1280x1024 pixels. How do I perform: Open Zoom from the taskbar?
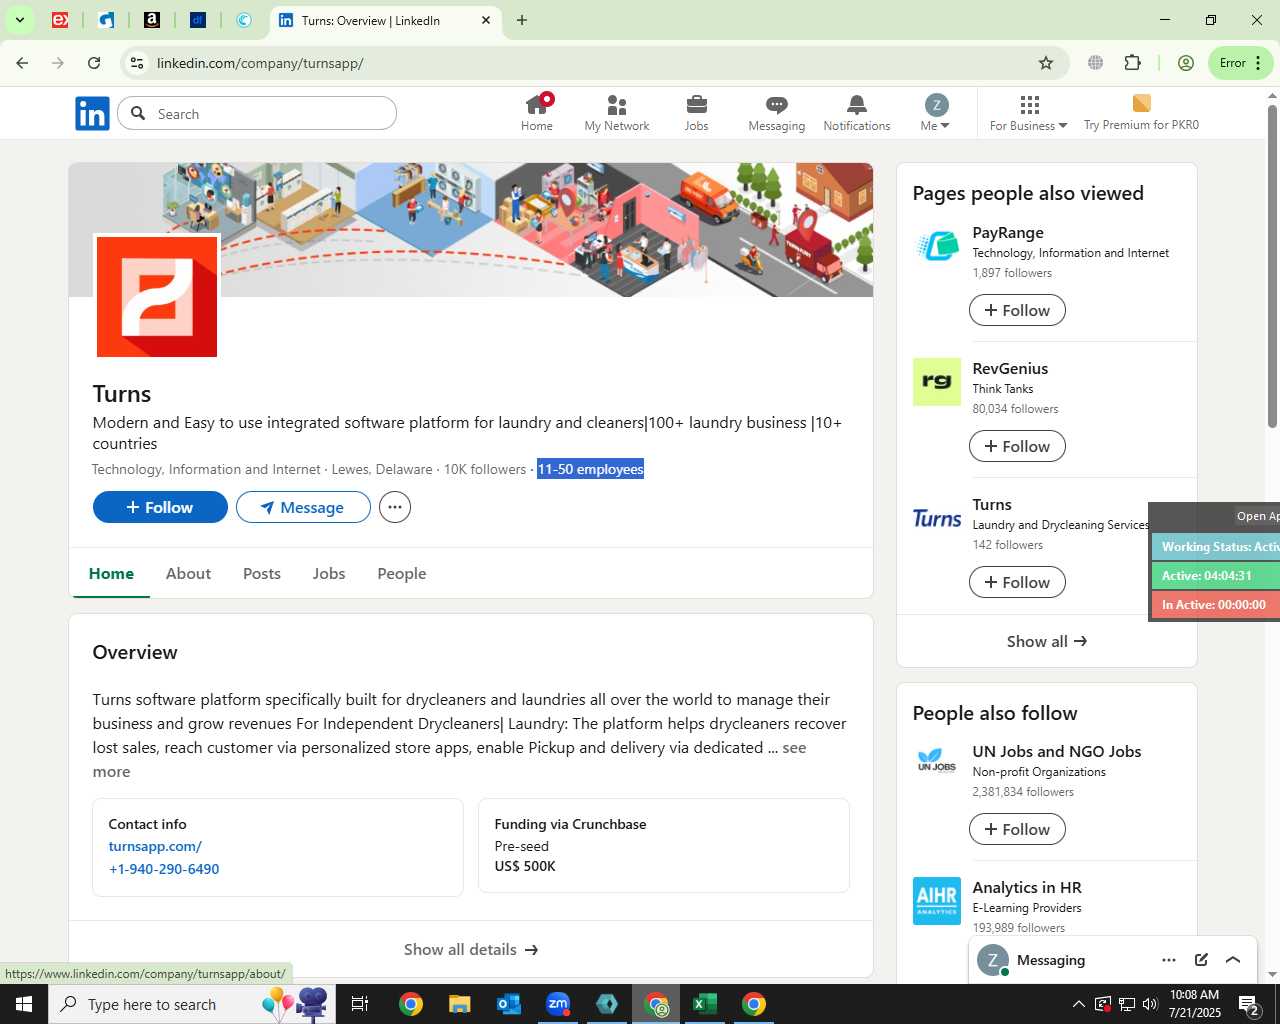point(558,1004)
